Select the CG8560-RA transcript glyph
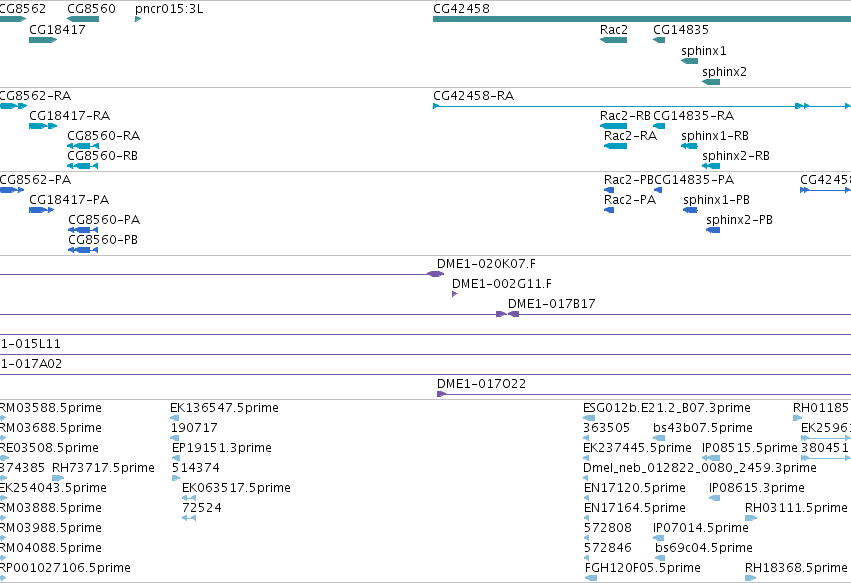The height and width of the screenshot is (583, 851). 83,146
